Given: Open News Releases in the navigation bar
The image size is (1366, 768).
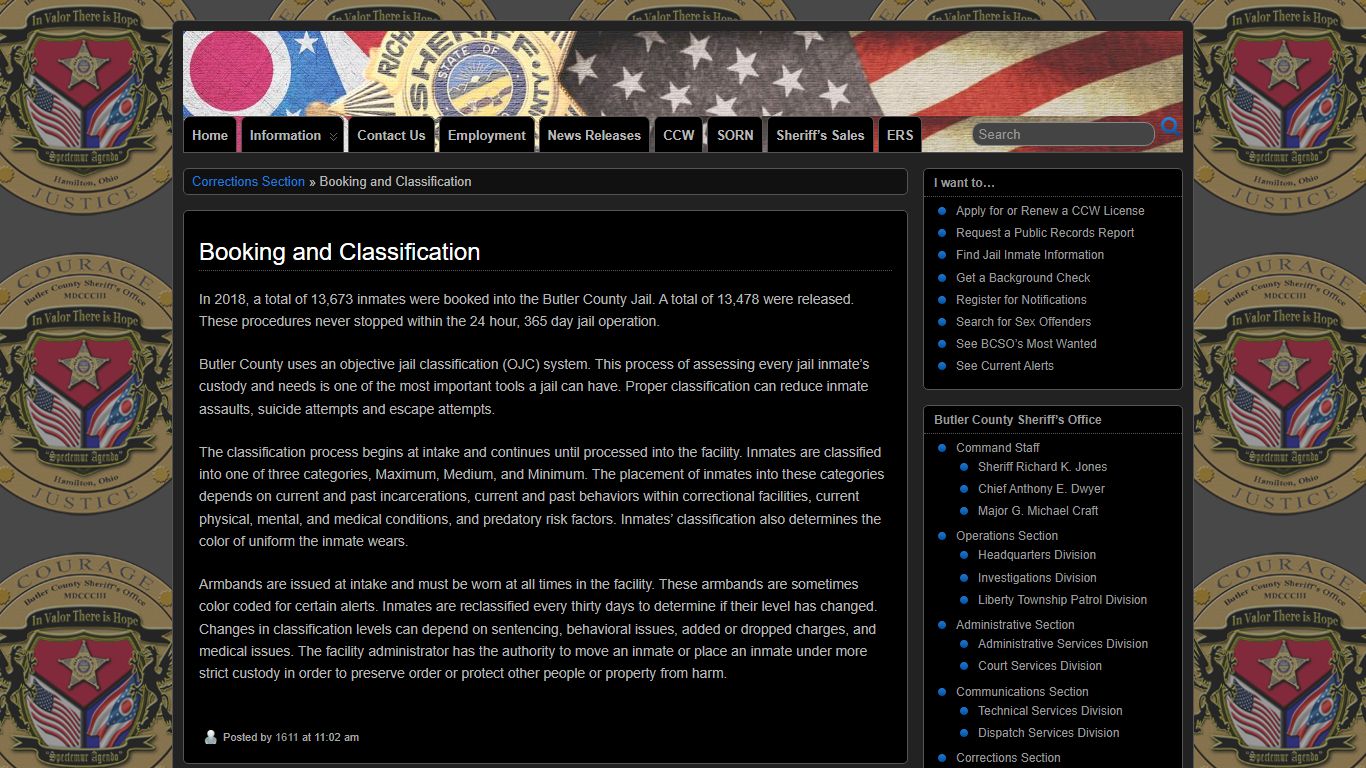Looking at the screenshot, I should point(594,135).
